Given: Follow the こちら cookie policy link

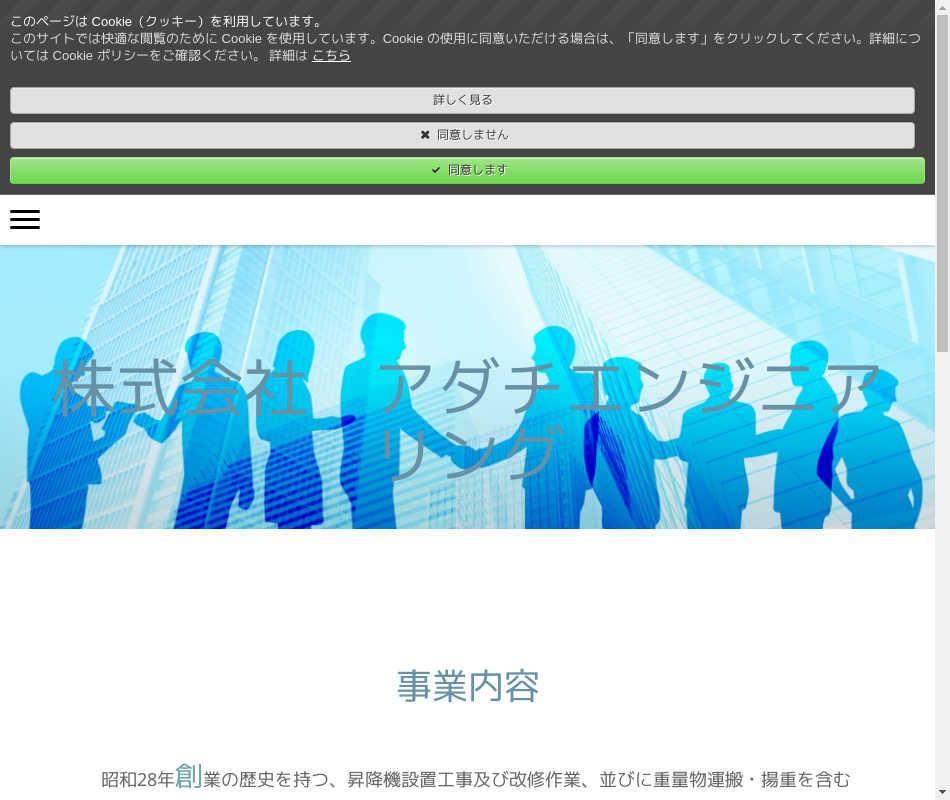Looking at the screenshot, I should 331,56.
